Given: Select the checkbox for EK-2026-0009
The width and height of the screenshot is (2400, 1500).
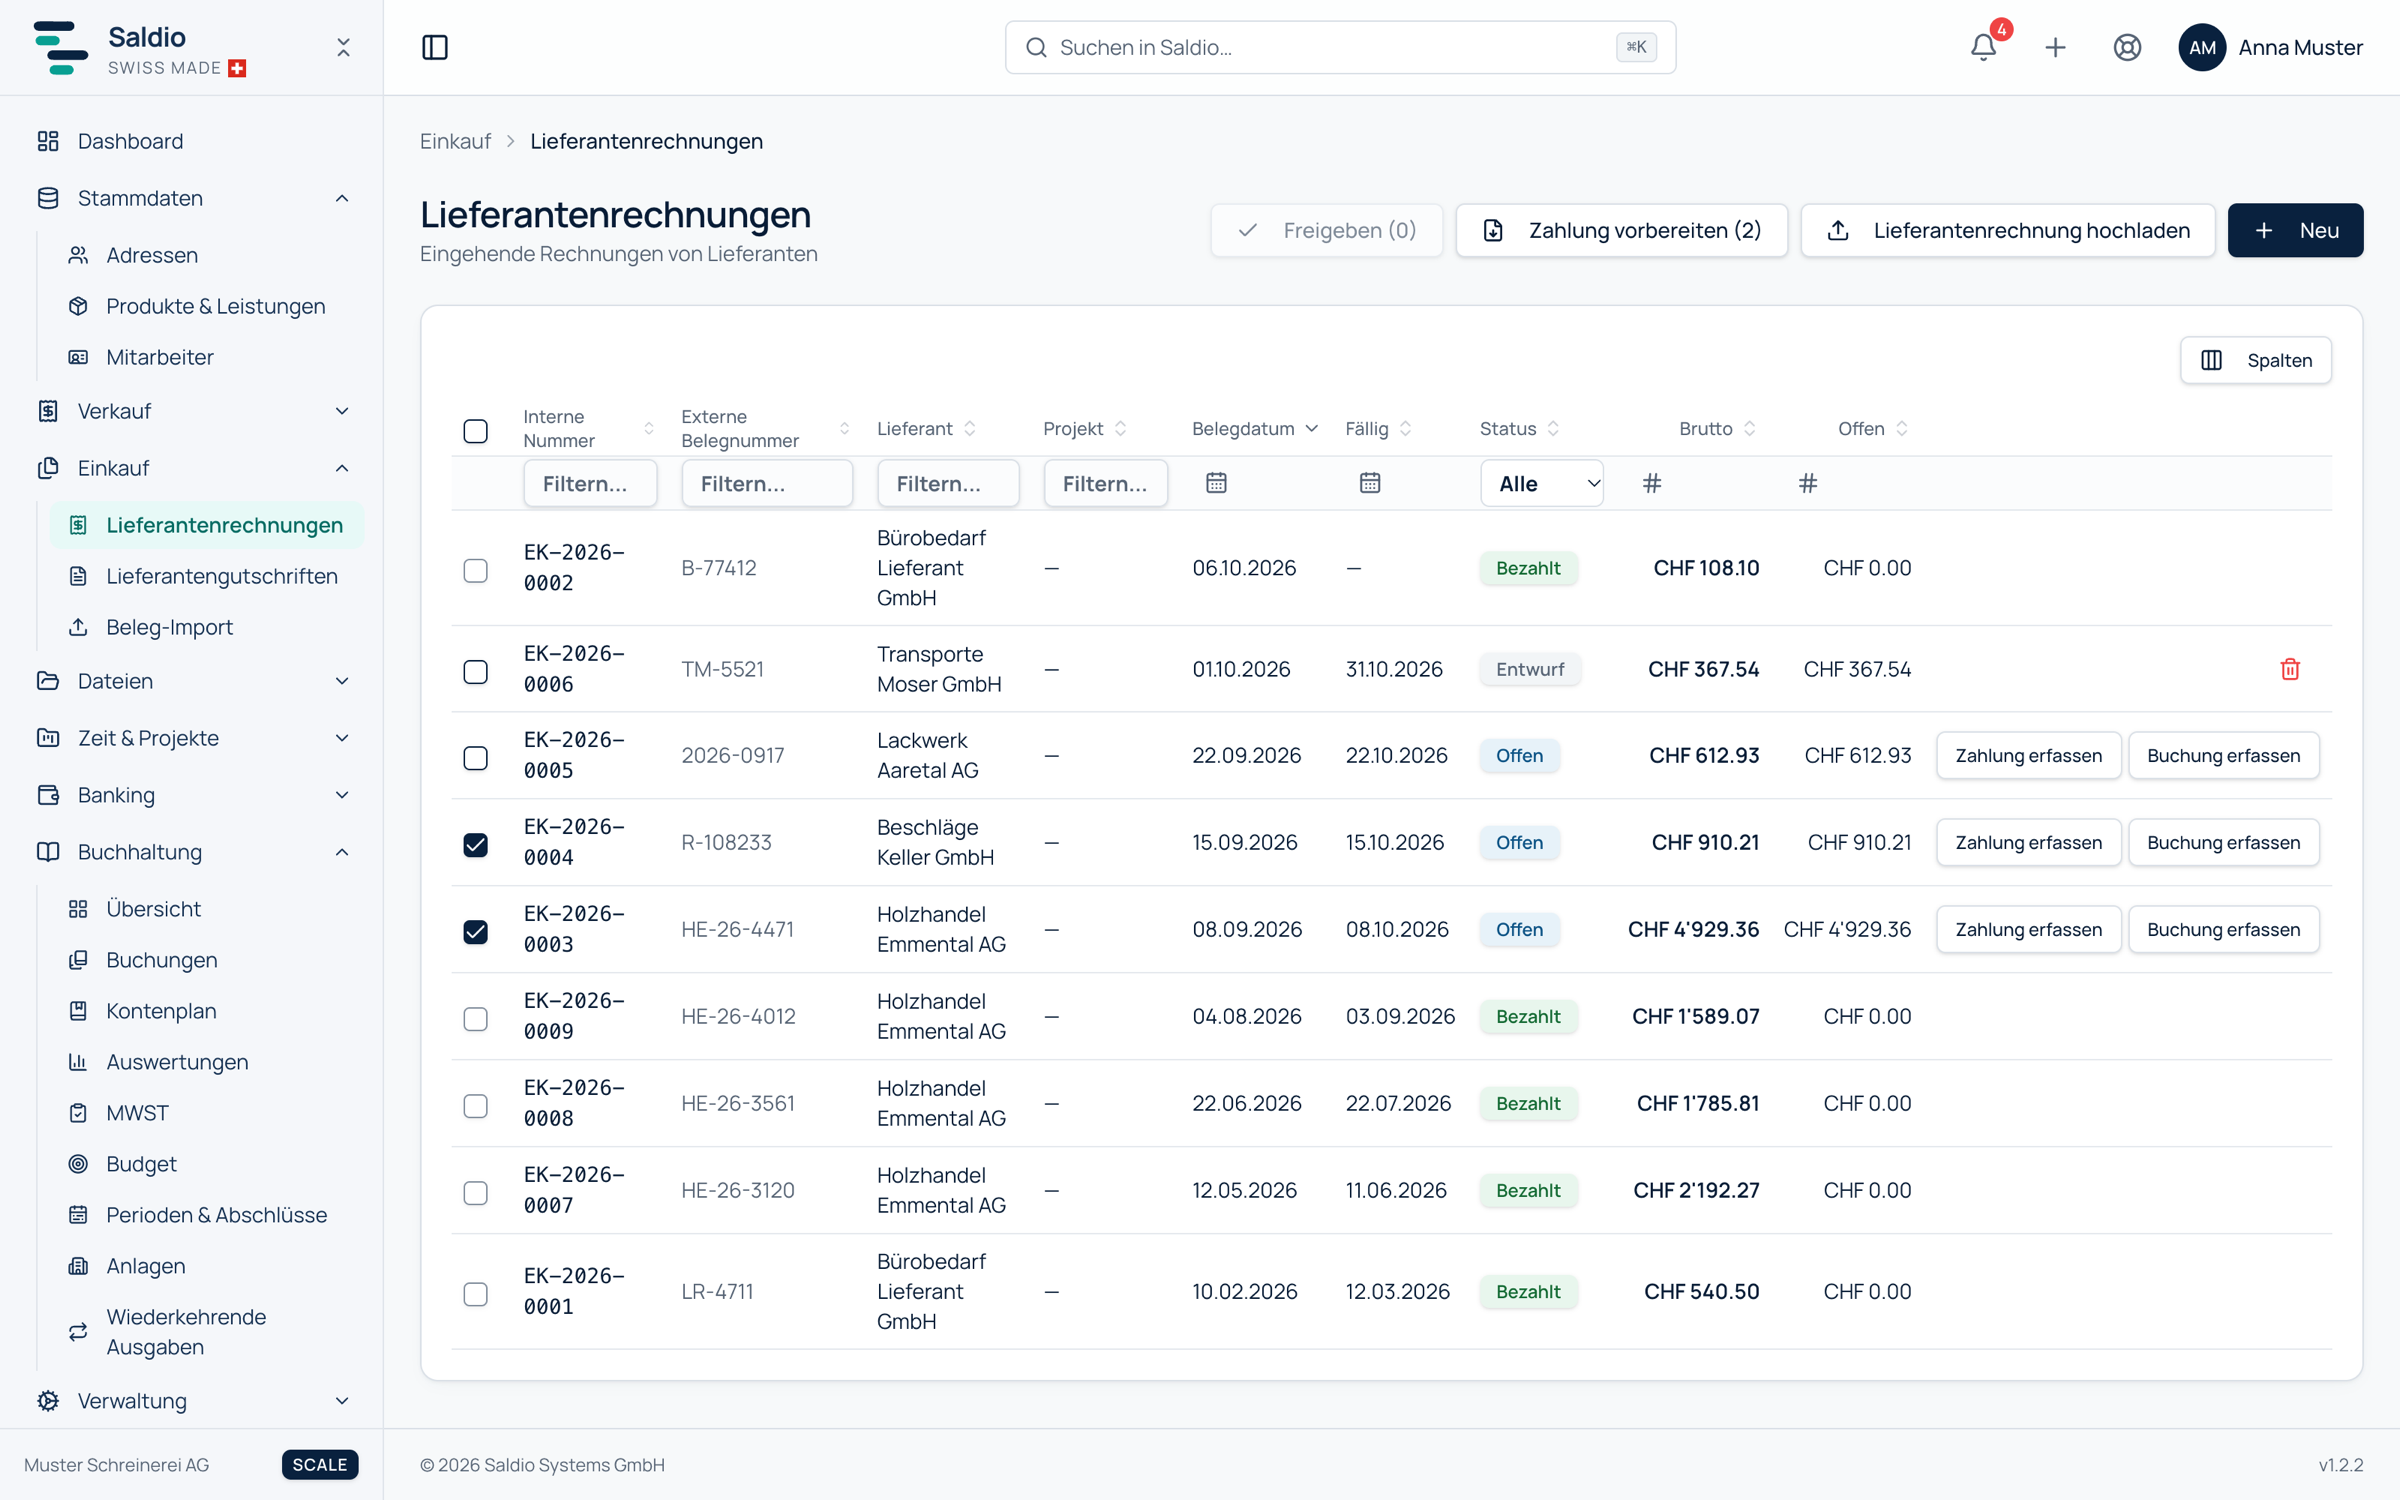Looking at the screenshot, I should pyautogui.click(x=476, y=1019).
